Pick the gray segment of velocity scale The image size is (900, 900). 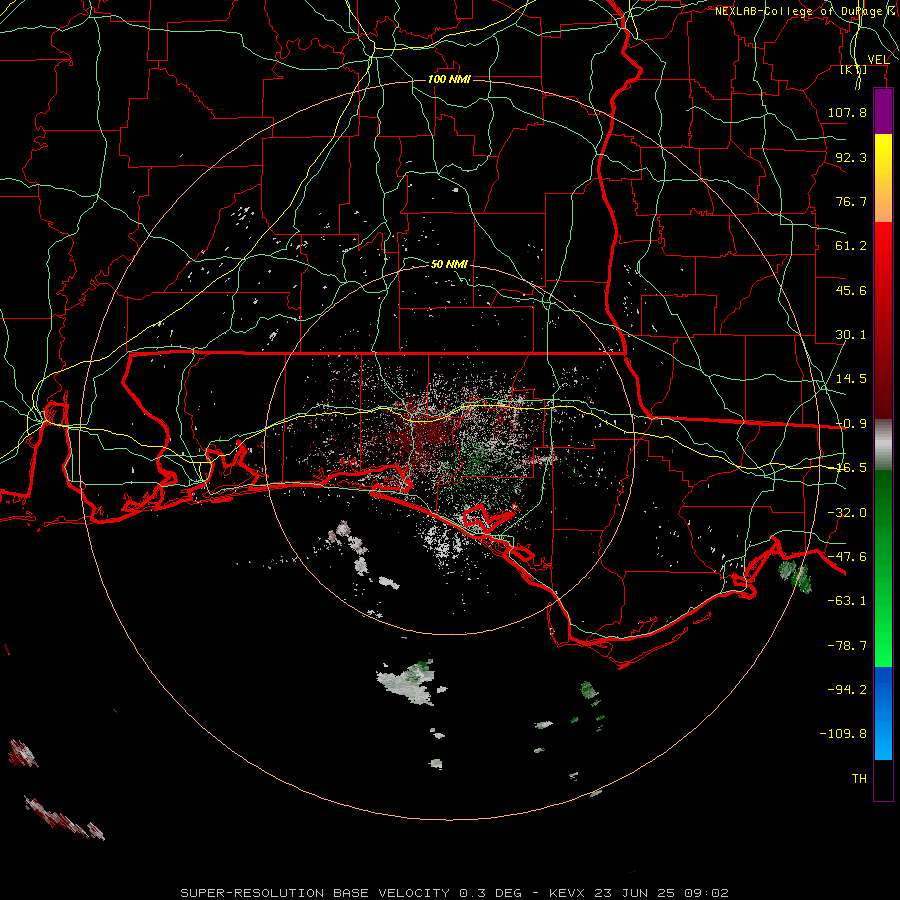[883, 445]
